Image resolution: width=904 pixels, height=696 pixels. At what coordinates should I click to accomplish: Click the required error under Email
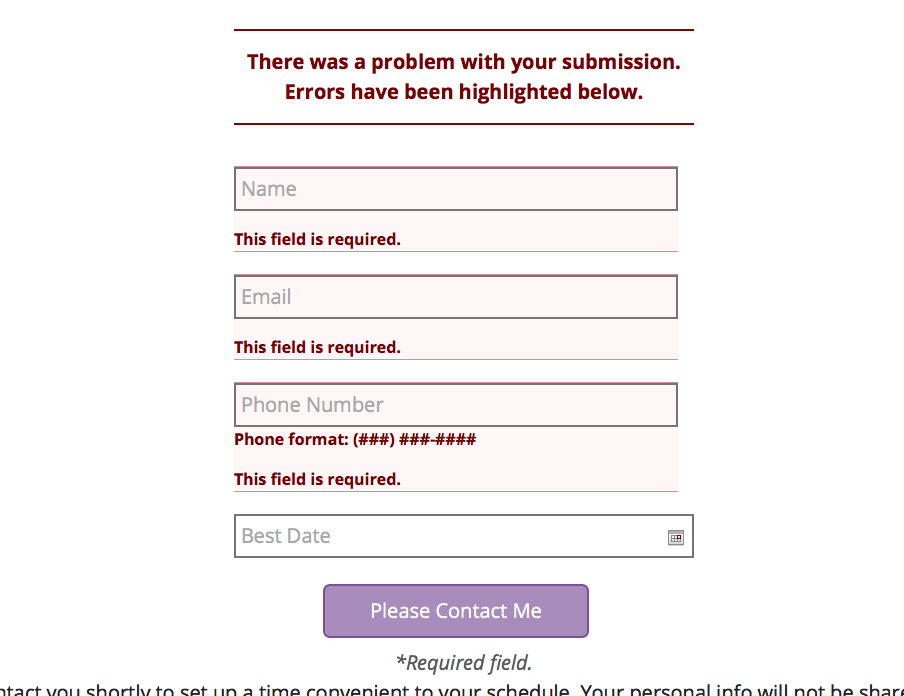point(317,347)
